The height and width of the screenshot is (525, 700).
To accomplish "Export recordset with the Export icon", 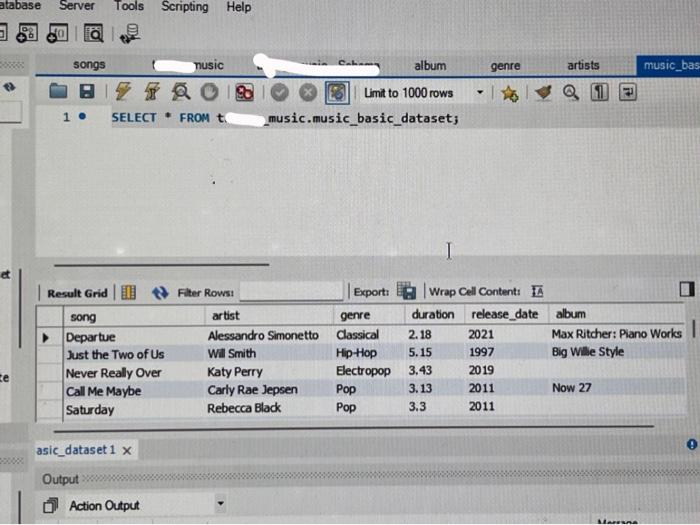I will click(x=406, y=291).
